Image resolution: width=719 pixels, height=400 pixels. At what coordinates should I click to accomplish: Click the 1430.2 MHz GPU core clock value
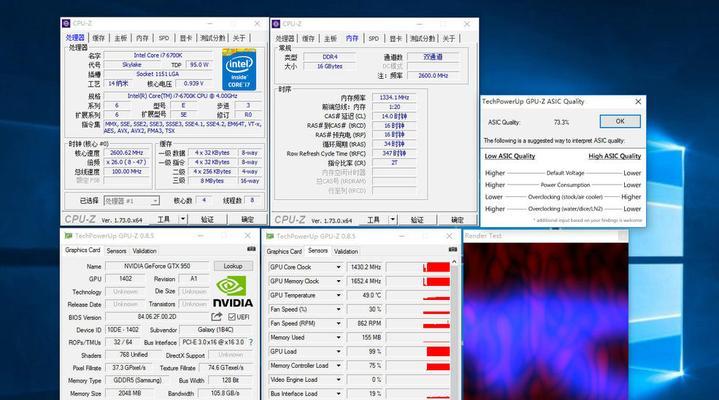coord(365,267)
